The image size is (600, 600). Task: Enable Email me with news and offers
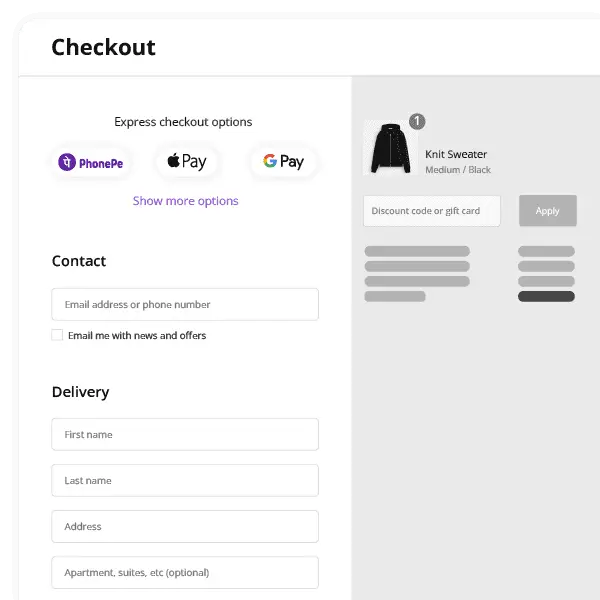(58, 335)
